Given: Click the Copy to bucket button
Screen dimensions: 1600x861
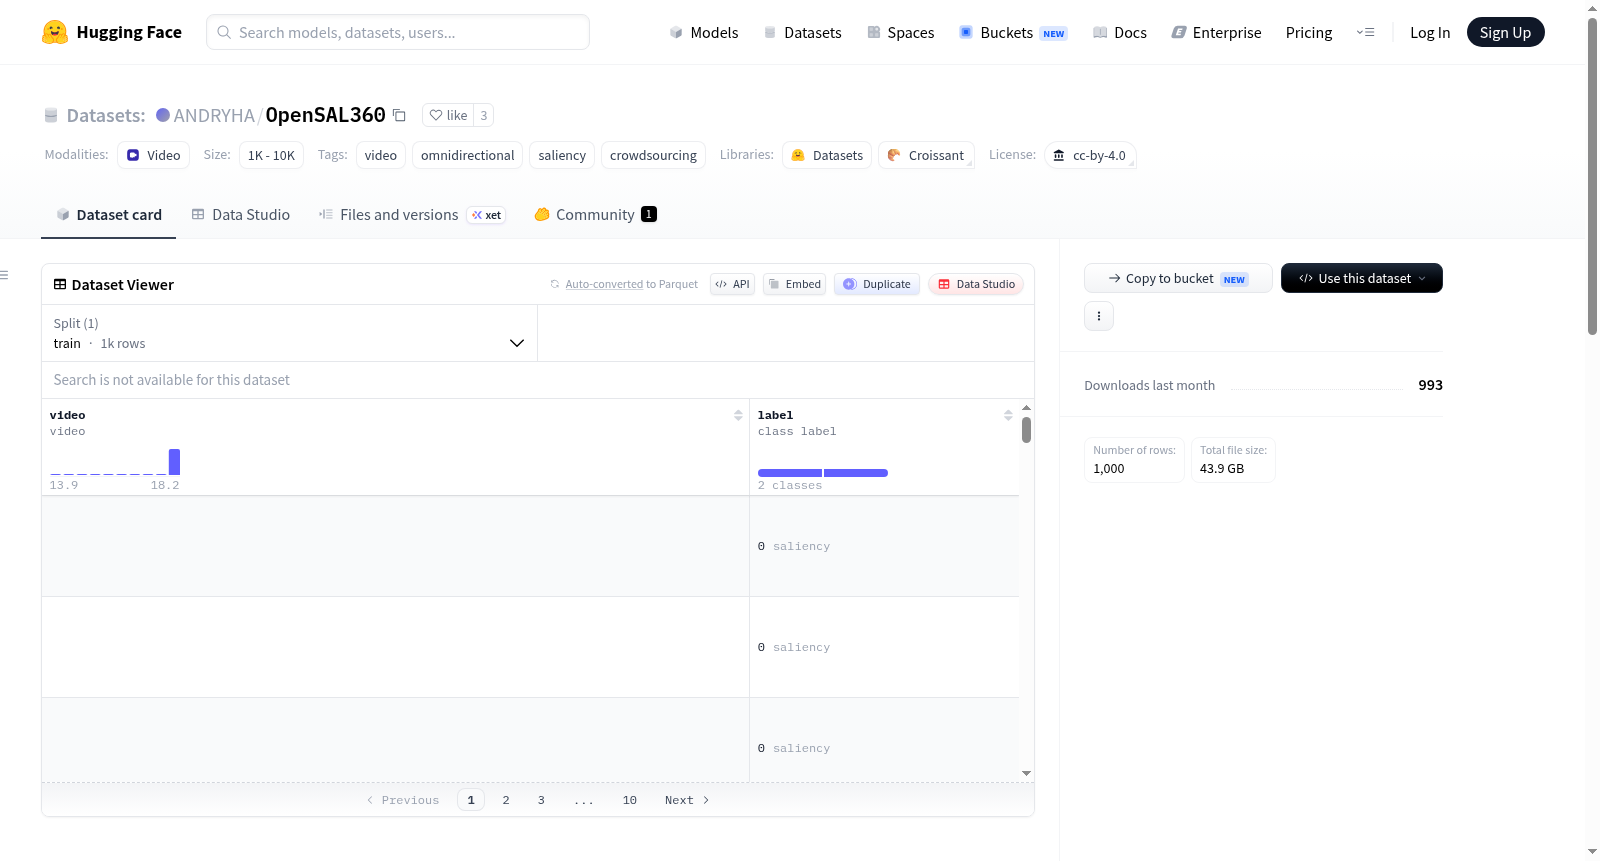Looking at the screenshot, I should coord(1178,278).
